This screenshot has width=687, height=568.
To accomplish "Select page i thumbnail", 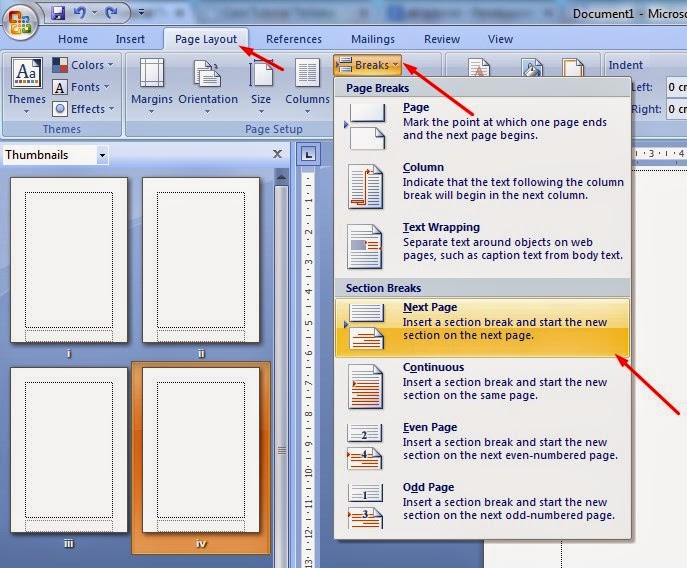I will (x=69, y=260).
